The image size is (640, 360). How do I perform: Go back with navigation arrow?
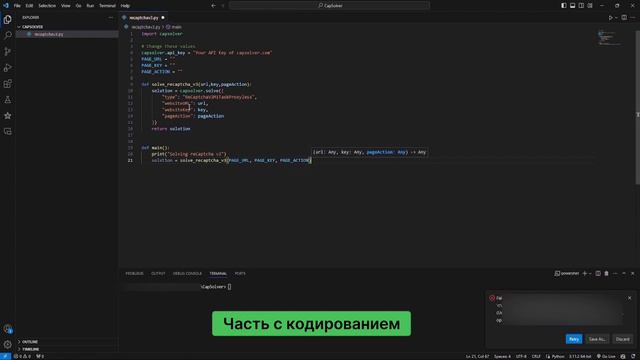(x=213, y=6)
